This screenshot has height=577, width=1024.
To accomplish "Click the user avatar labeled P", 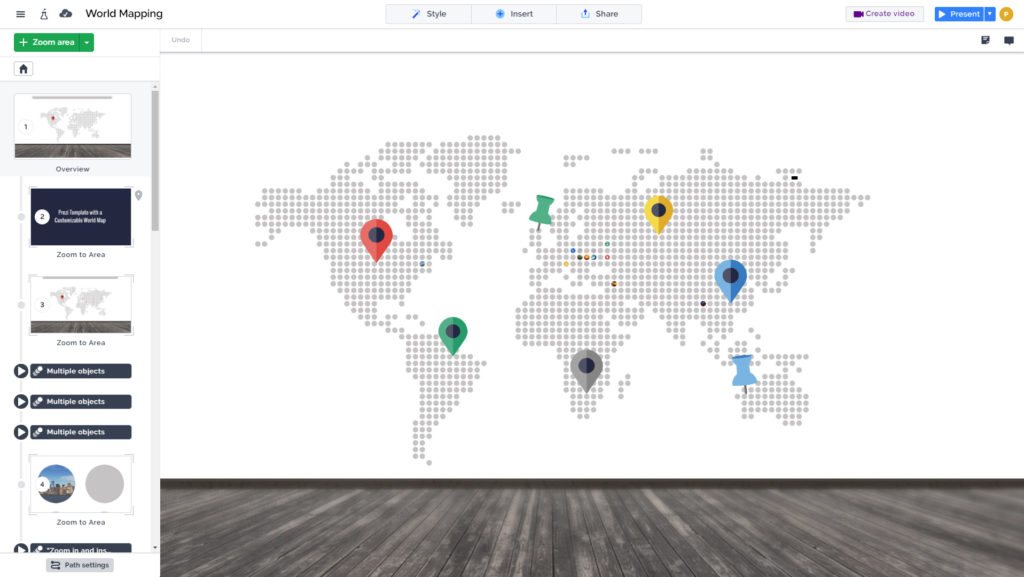I will pos(1006,14).
